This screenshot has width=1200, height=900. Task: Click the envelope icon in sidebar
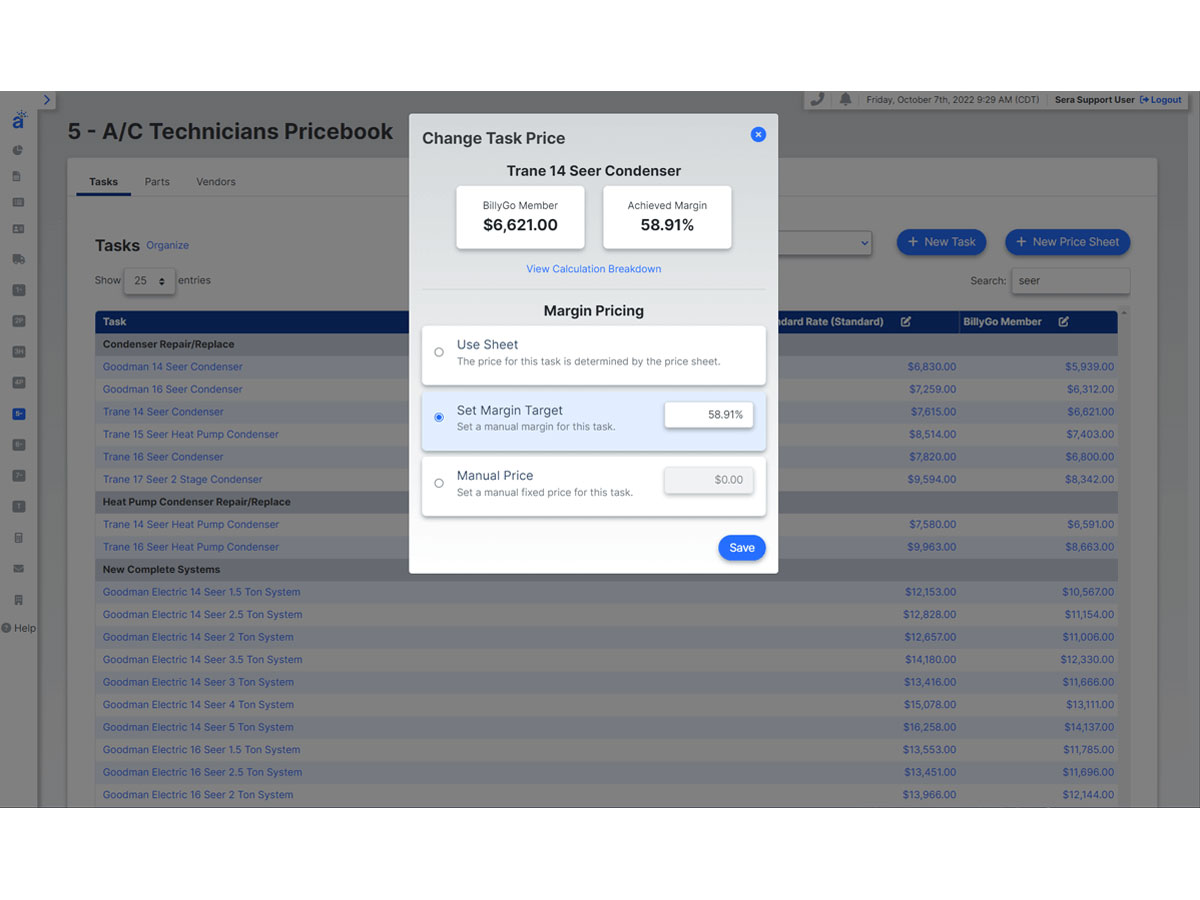(18, 569)
